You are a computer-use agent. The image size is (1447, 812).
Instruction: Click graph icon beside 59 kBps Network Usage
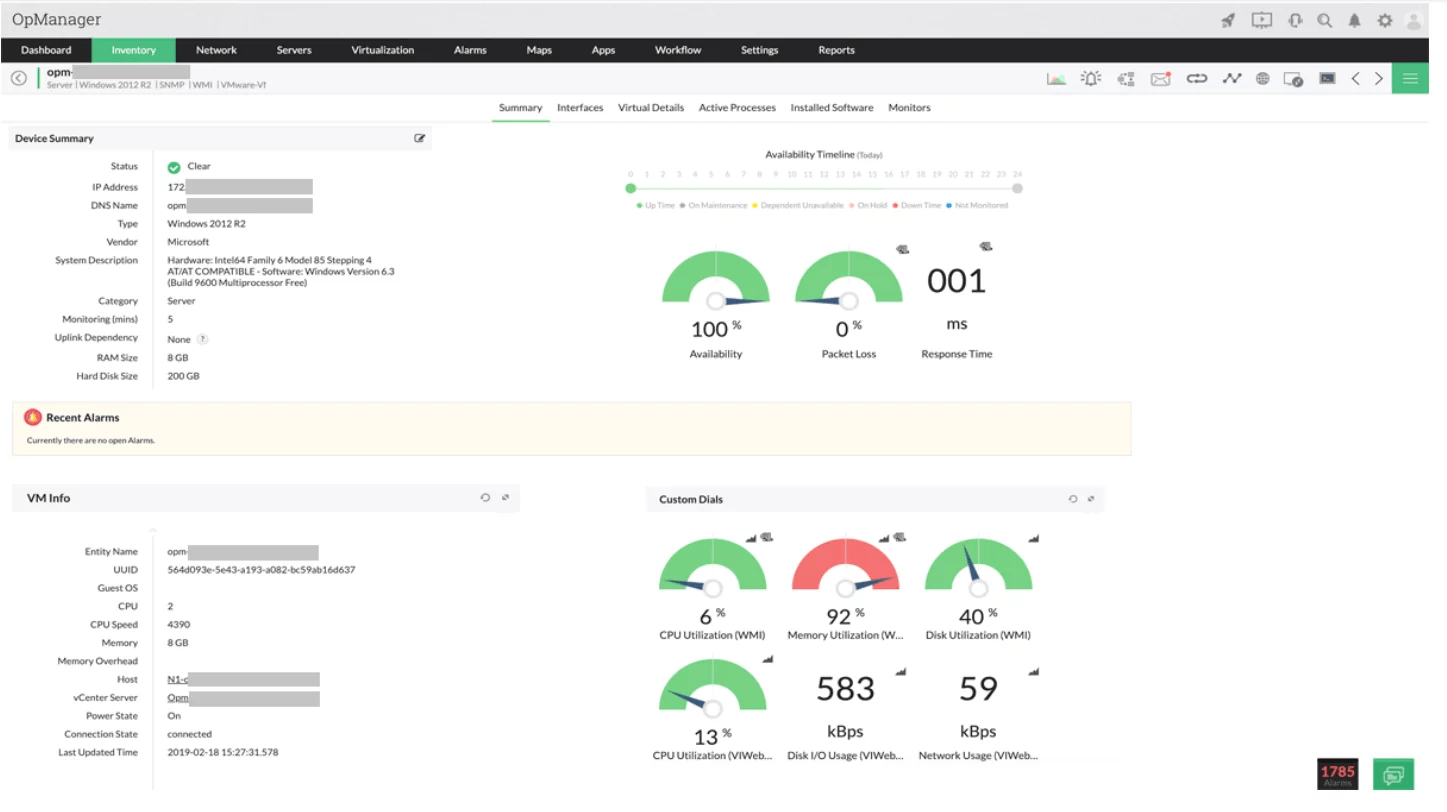(x=1033, y=671)
